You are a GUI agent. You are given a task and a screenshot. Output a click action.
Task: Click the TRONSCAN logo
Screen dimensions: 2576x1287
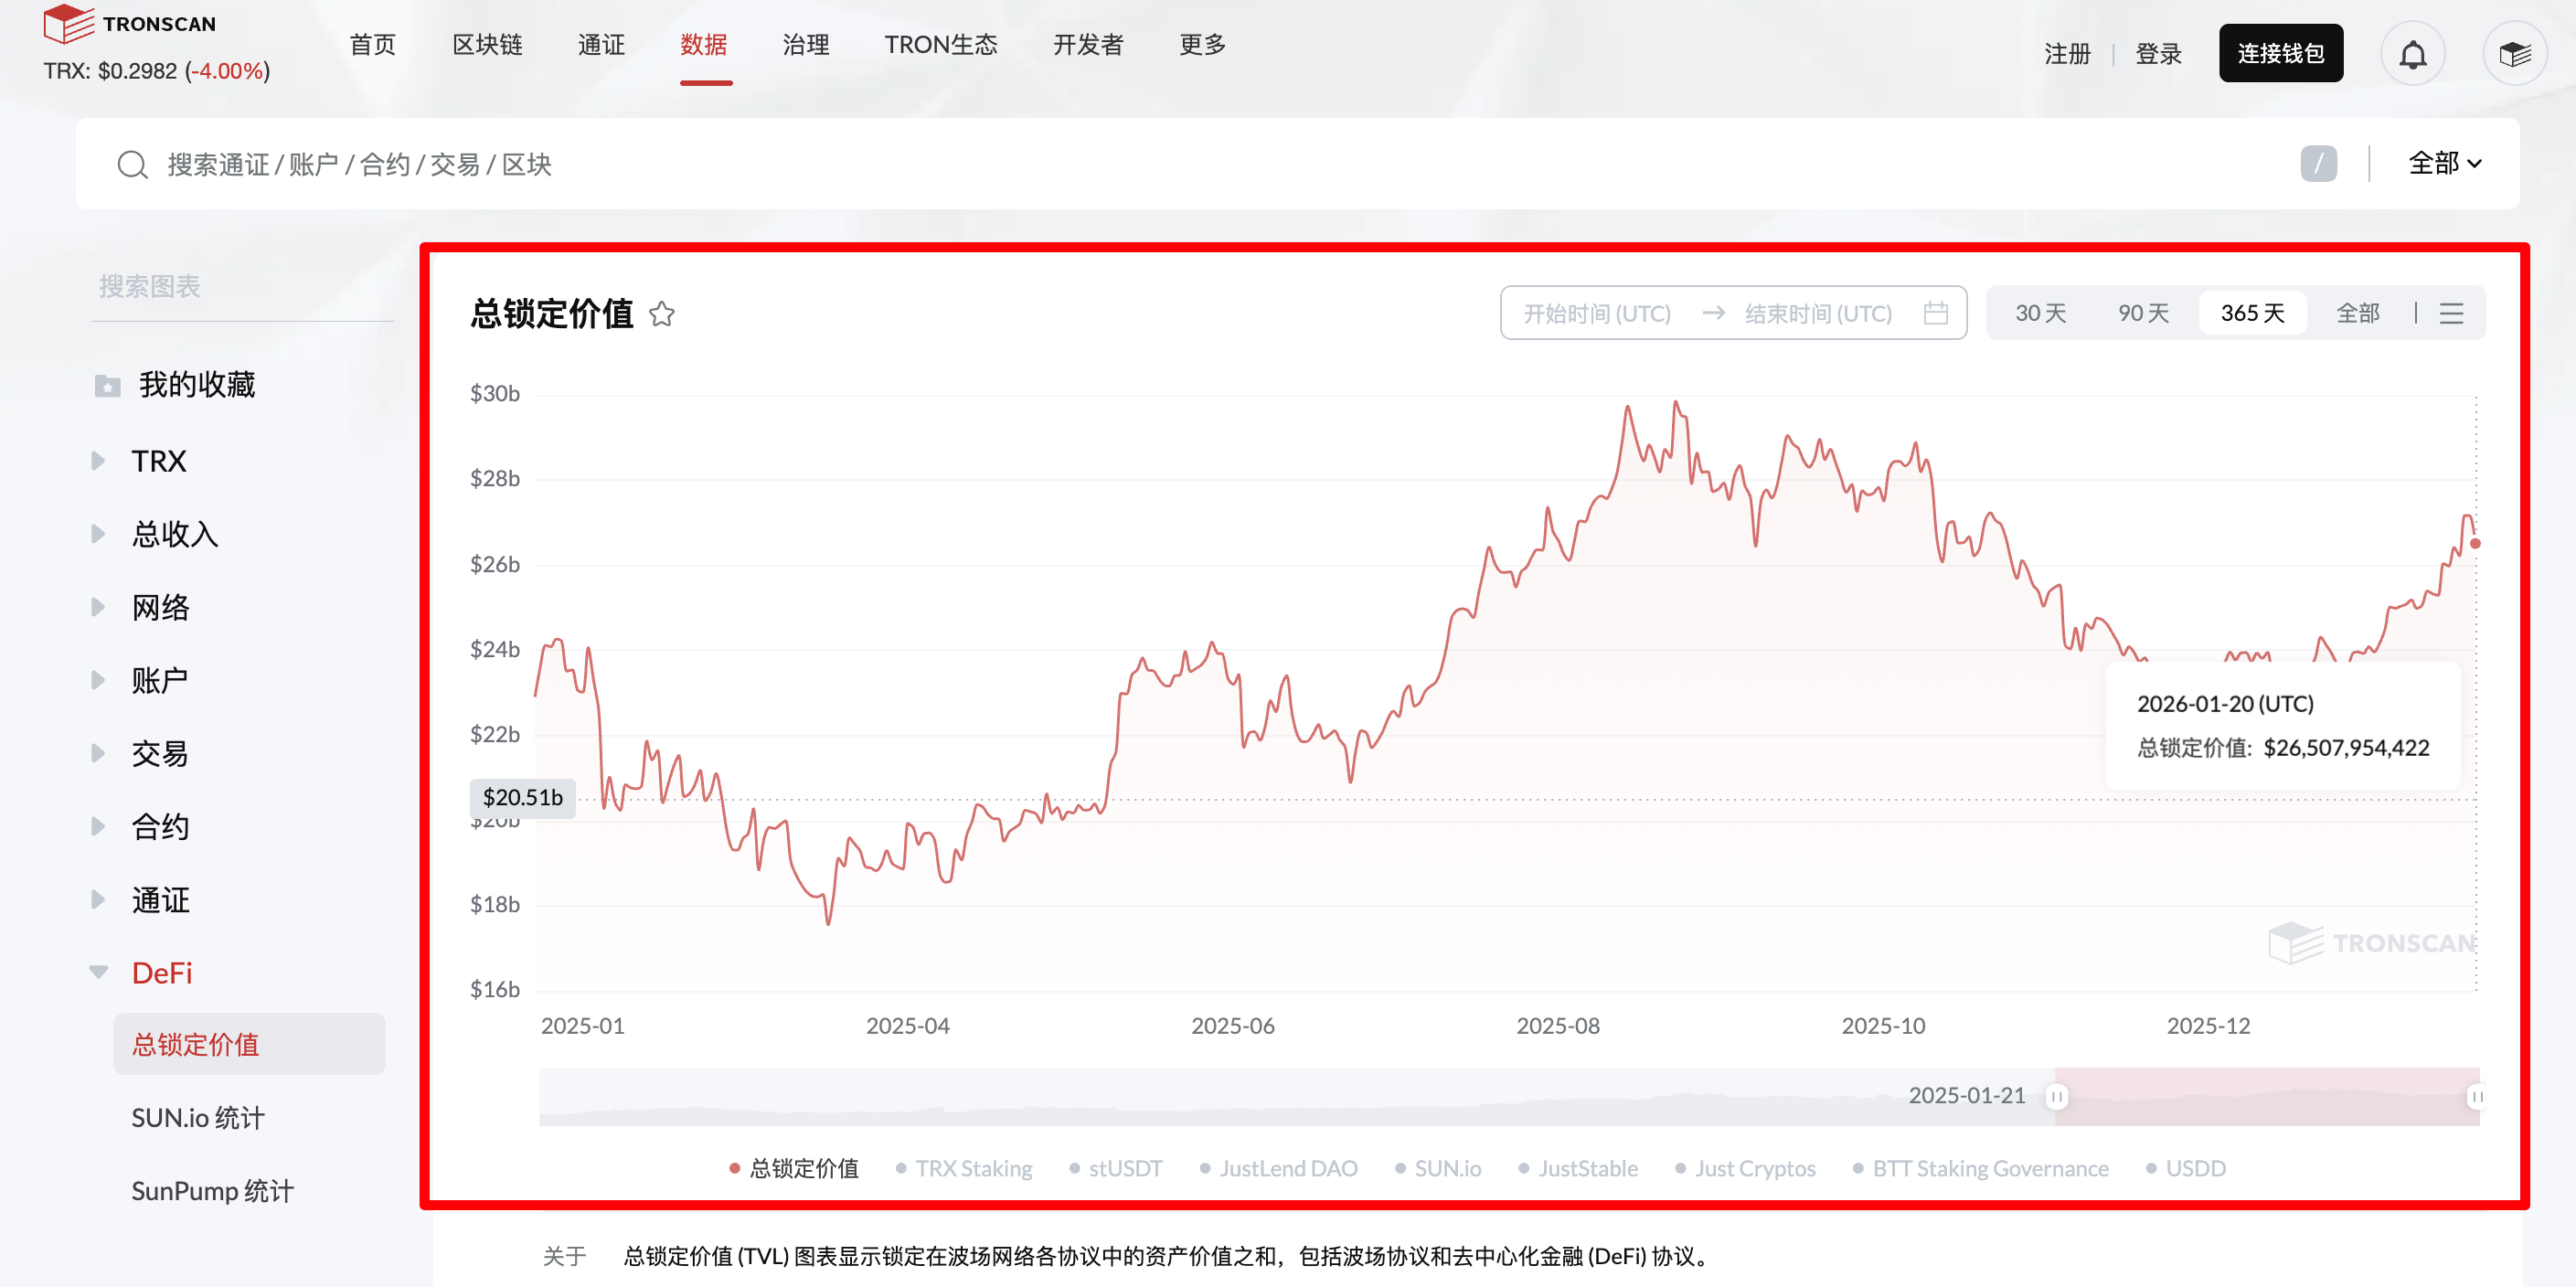coord(130,23)
